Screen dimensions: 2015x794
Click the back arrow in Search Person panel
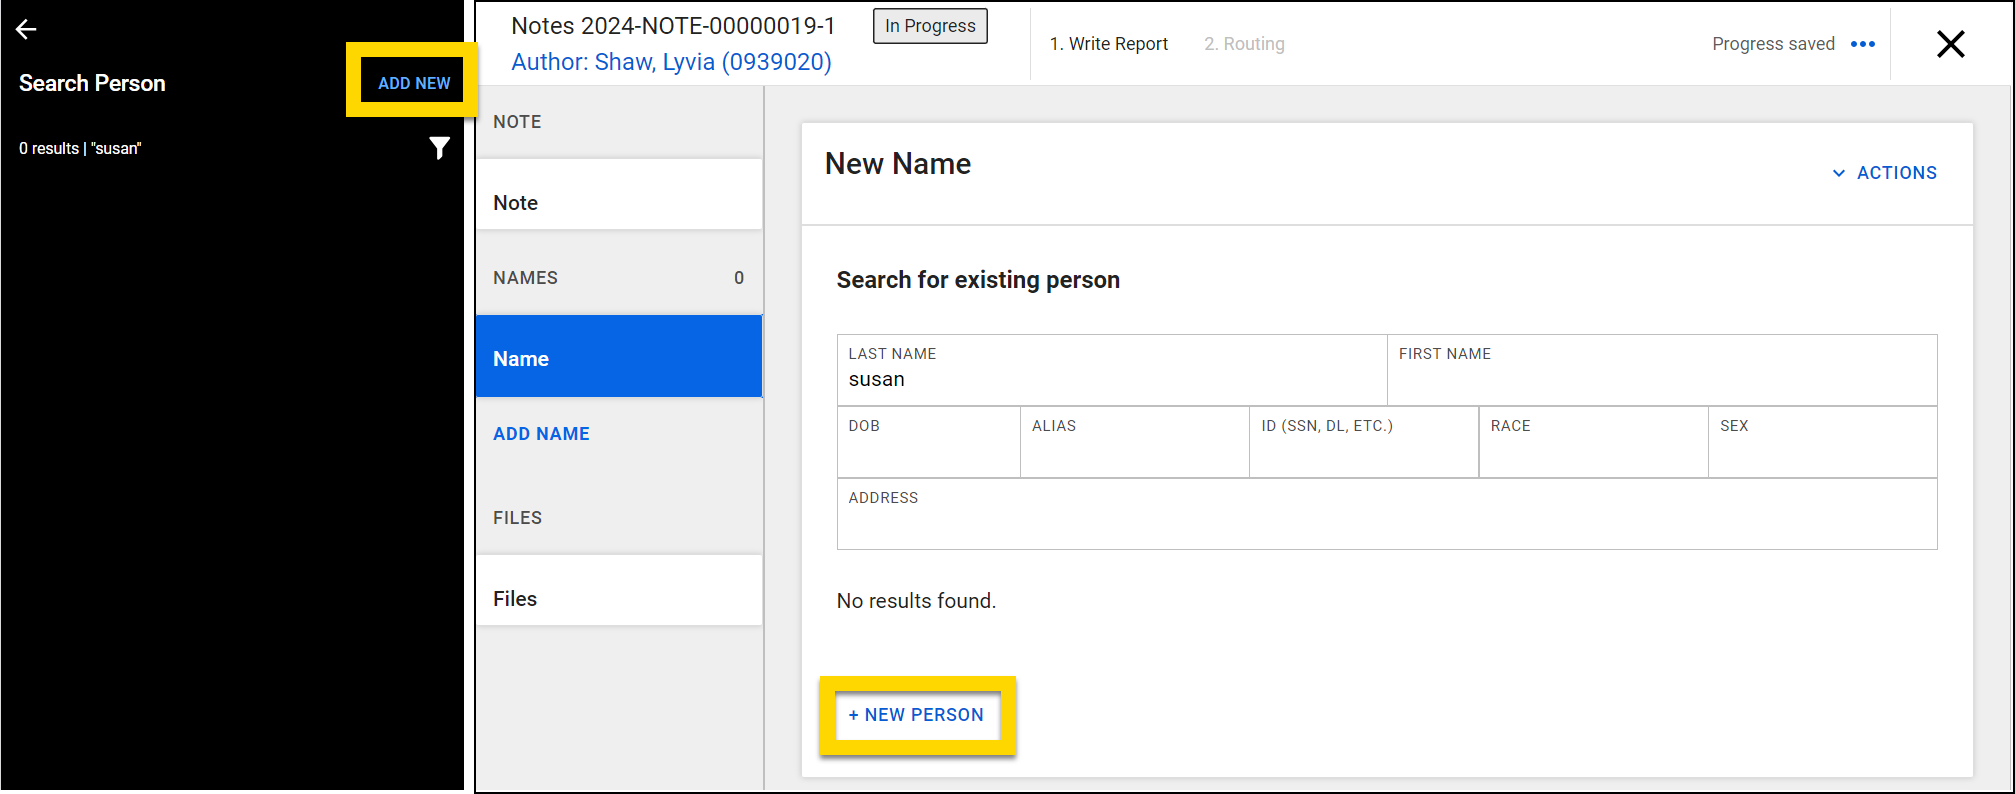(x=27, y=30)
